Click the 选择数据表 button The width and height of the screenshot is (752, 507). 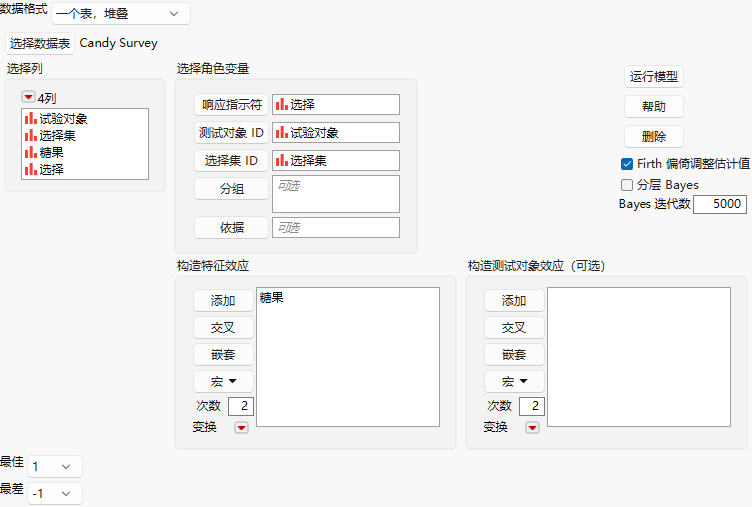pos(40,44)
